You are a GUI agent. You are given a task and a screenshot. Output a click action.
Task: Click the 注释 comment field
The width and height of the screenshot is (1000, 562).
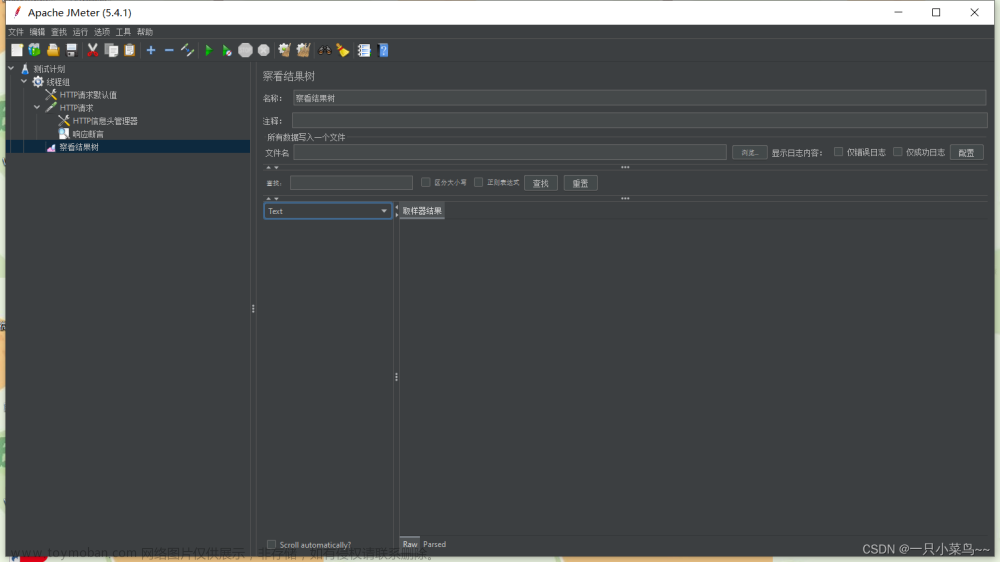click(640, 120)
